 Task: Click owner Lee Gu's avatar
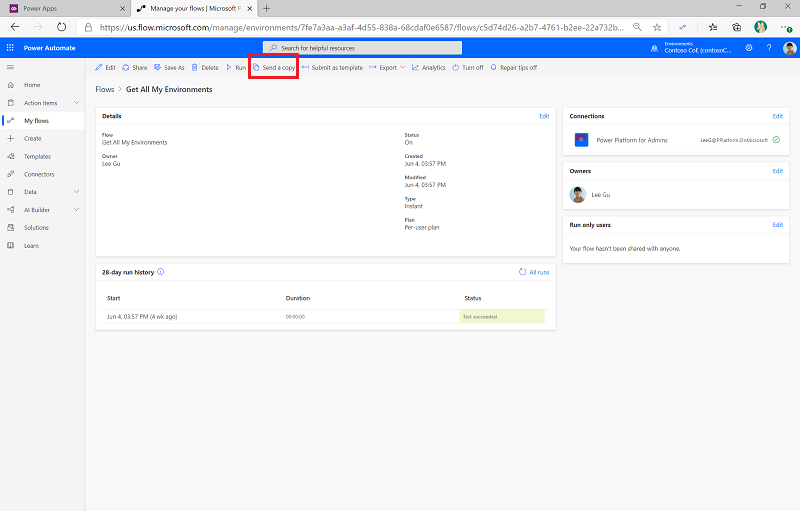tap(578, 195)
